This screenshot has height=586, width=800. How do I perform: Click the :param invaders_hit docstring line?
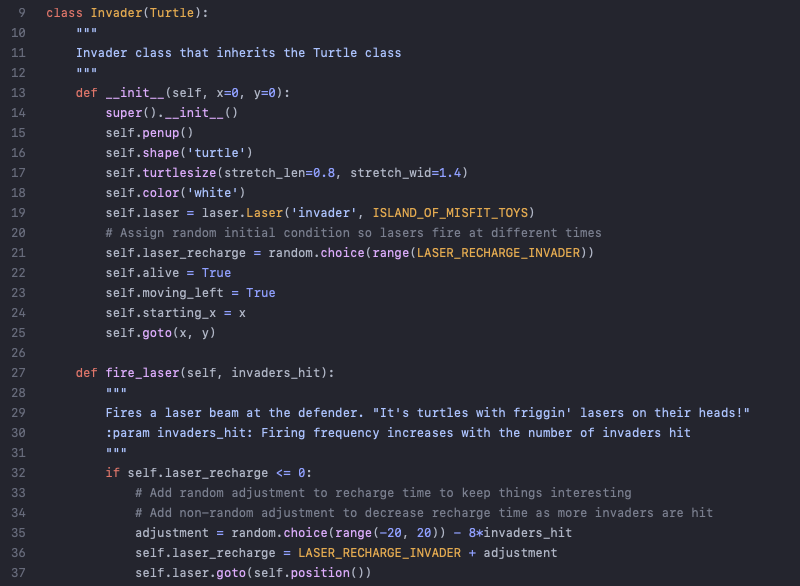click(398, 433)
